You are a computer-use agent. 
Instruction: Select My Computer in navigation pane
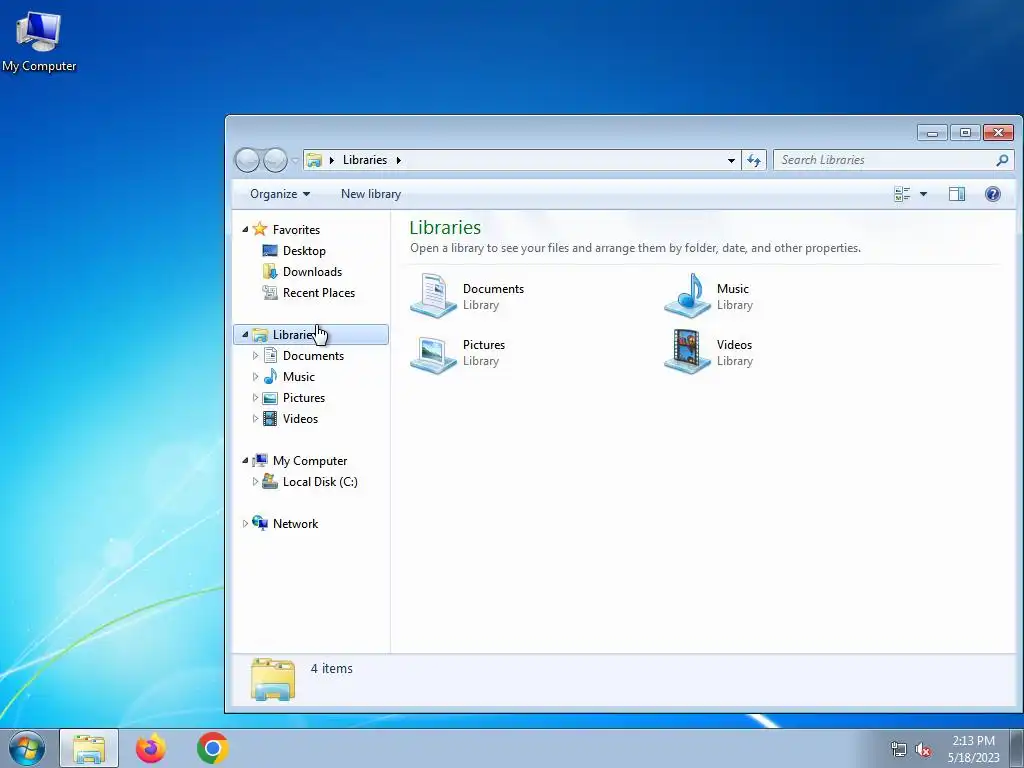pyautogui.click(x=310, y=460)
